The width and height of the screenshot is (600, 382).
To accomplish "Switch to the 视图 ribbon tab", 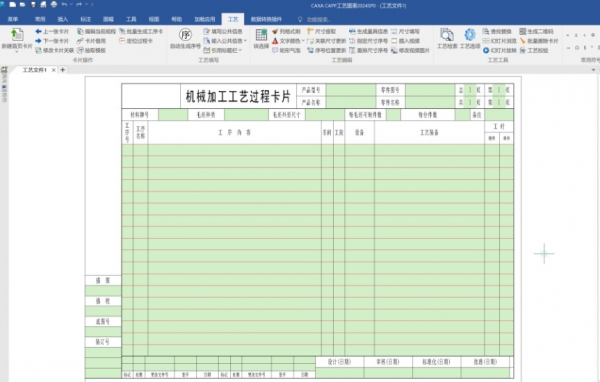I will pyautogui.click(x=154, y=19).
